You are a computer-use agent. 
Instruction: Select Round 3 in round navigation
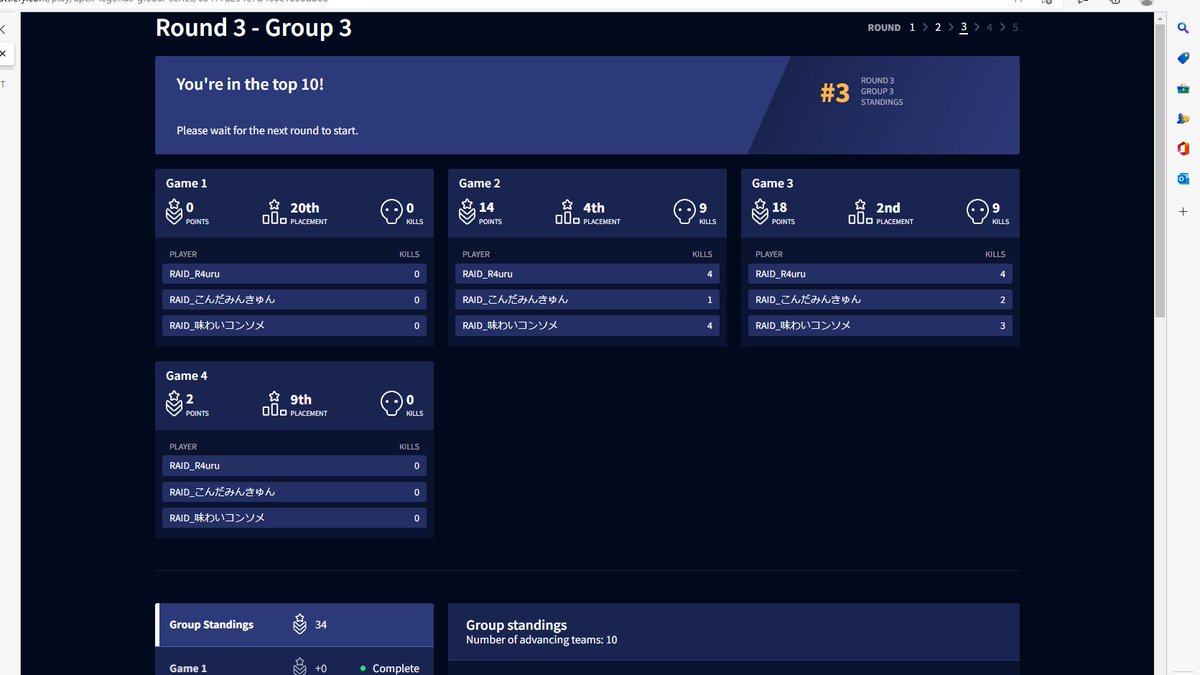[x=964, y=28]
